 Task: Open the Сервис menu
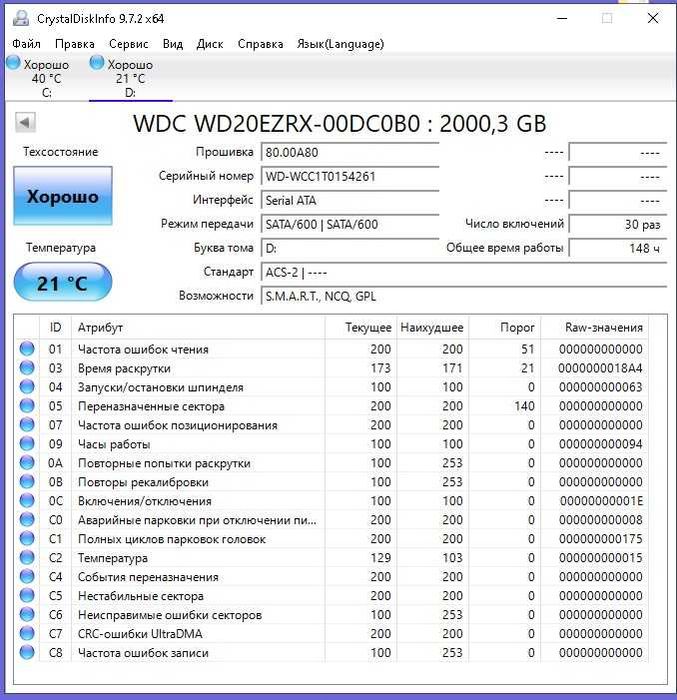pyautogui.click(x=129, y=44)
